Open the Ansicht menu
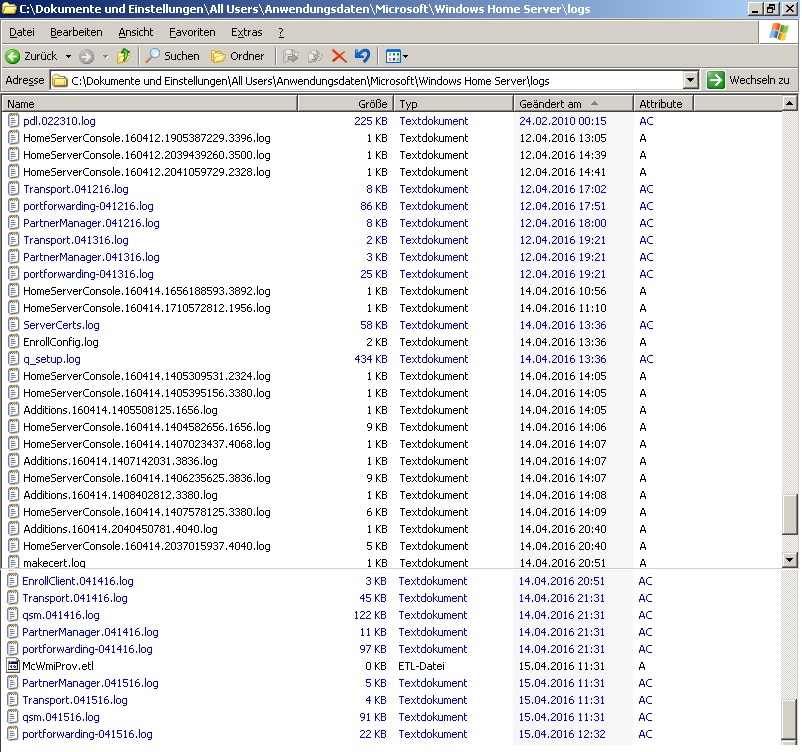The height and width of the screenshot is (752, 802). coord(136,32)
